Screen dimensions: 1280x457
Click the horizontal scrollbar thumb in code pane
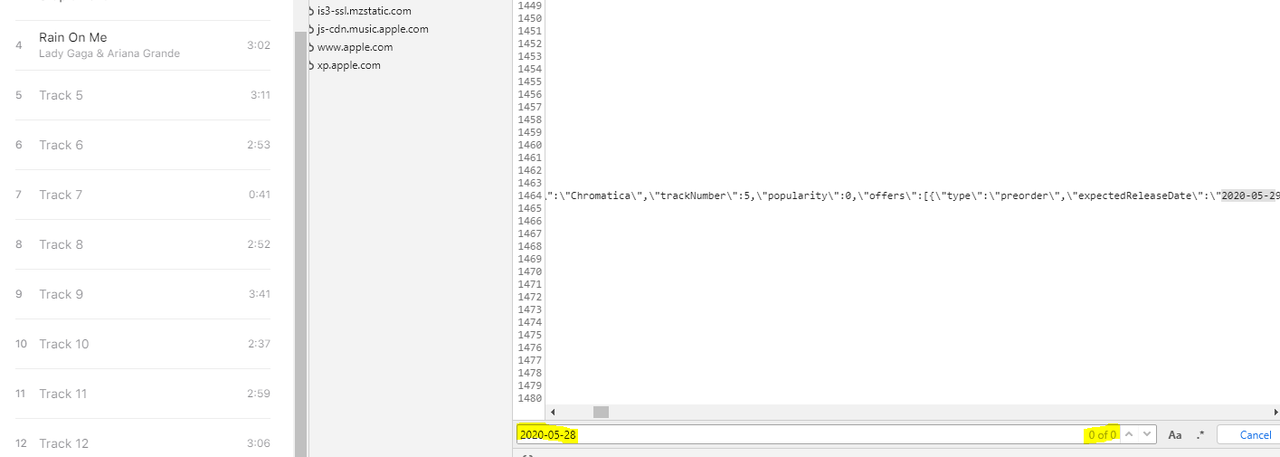(x=601, y=412)
